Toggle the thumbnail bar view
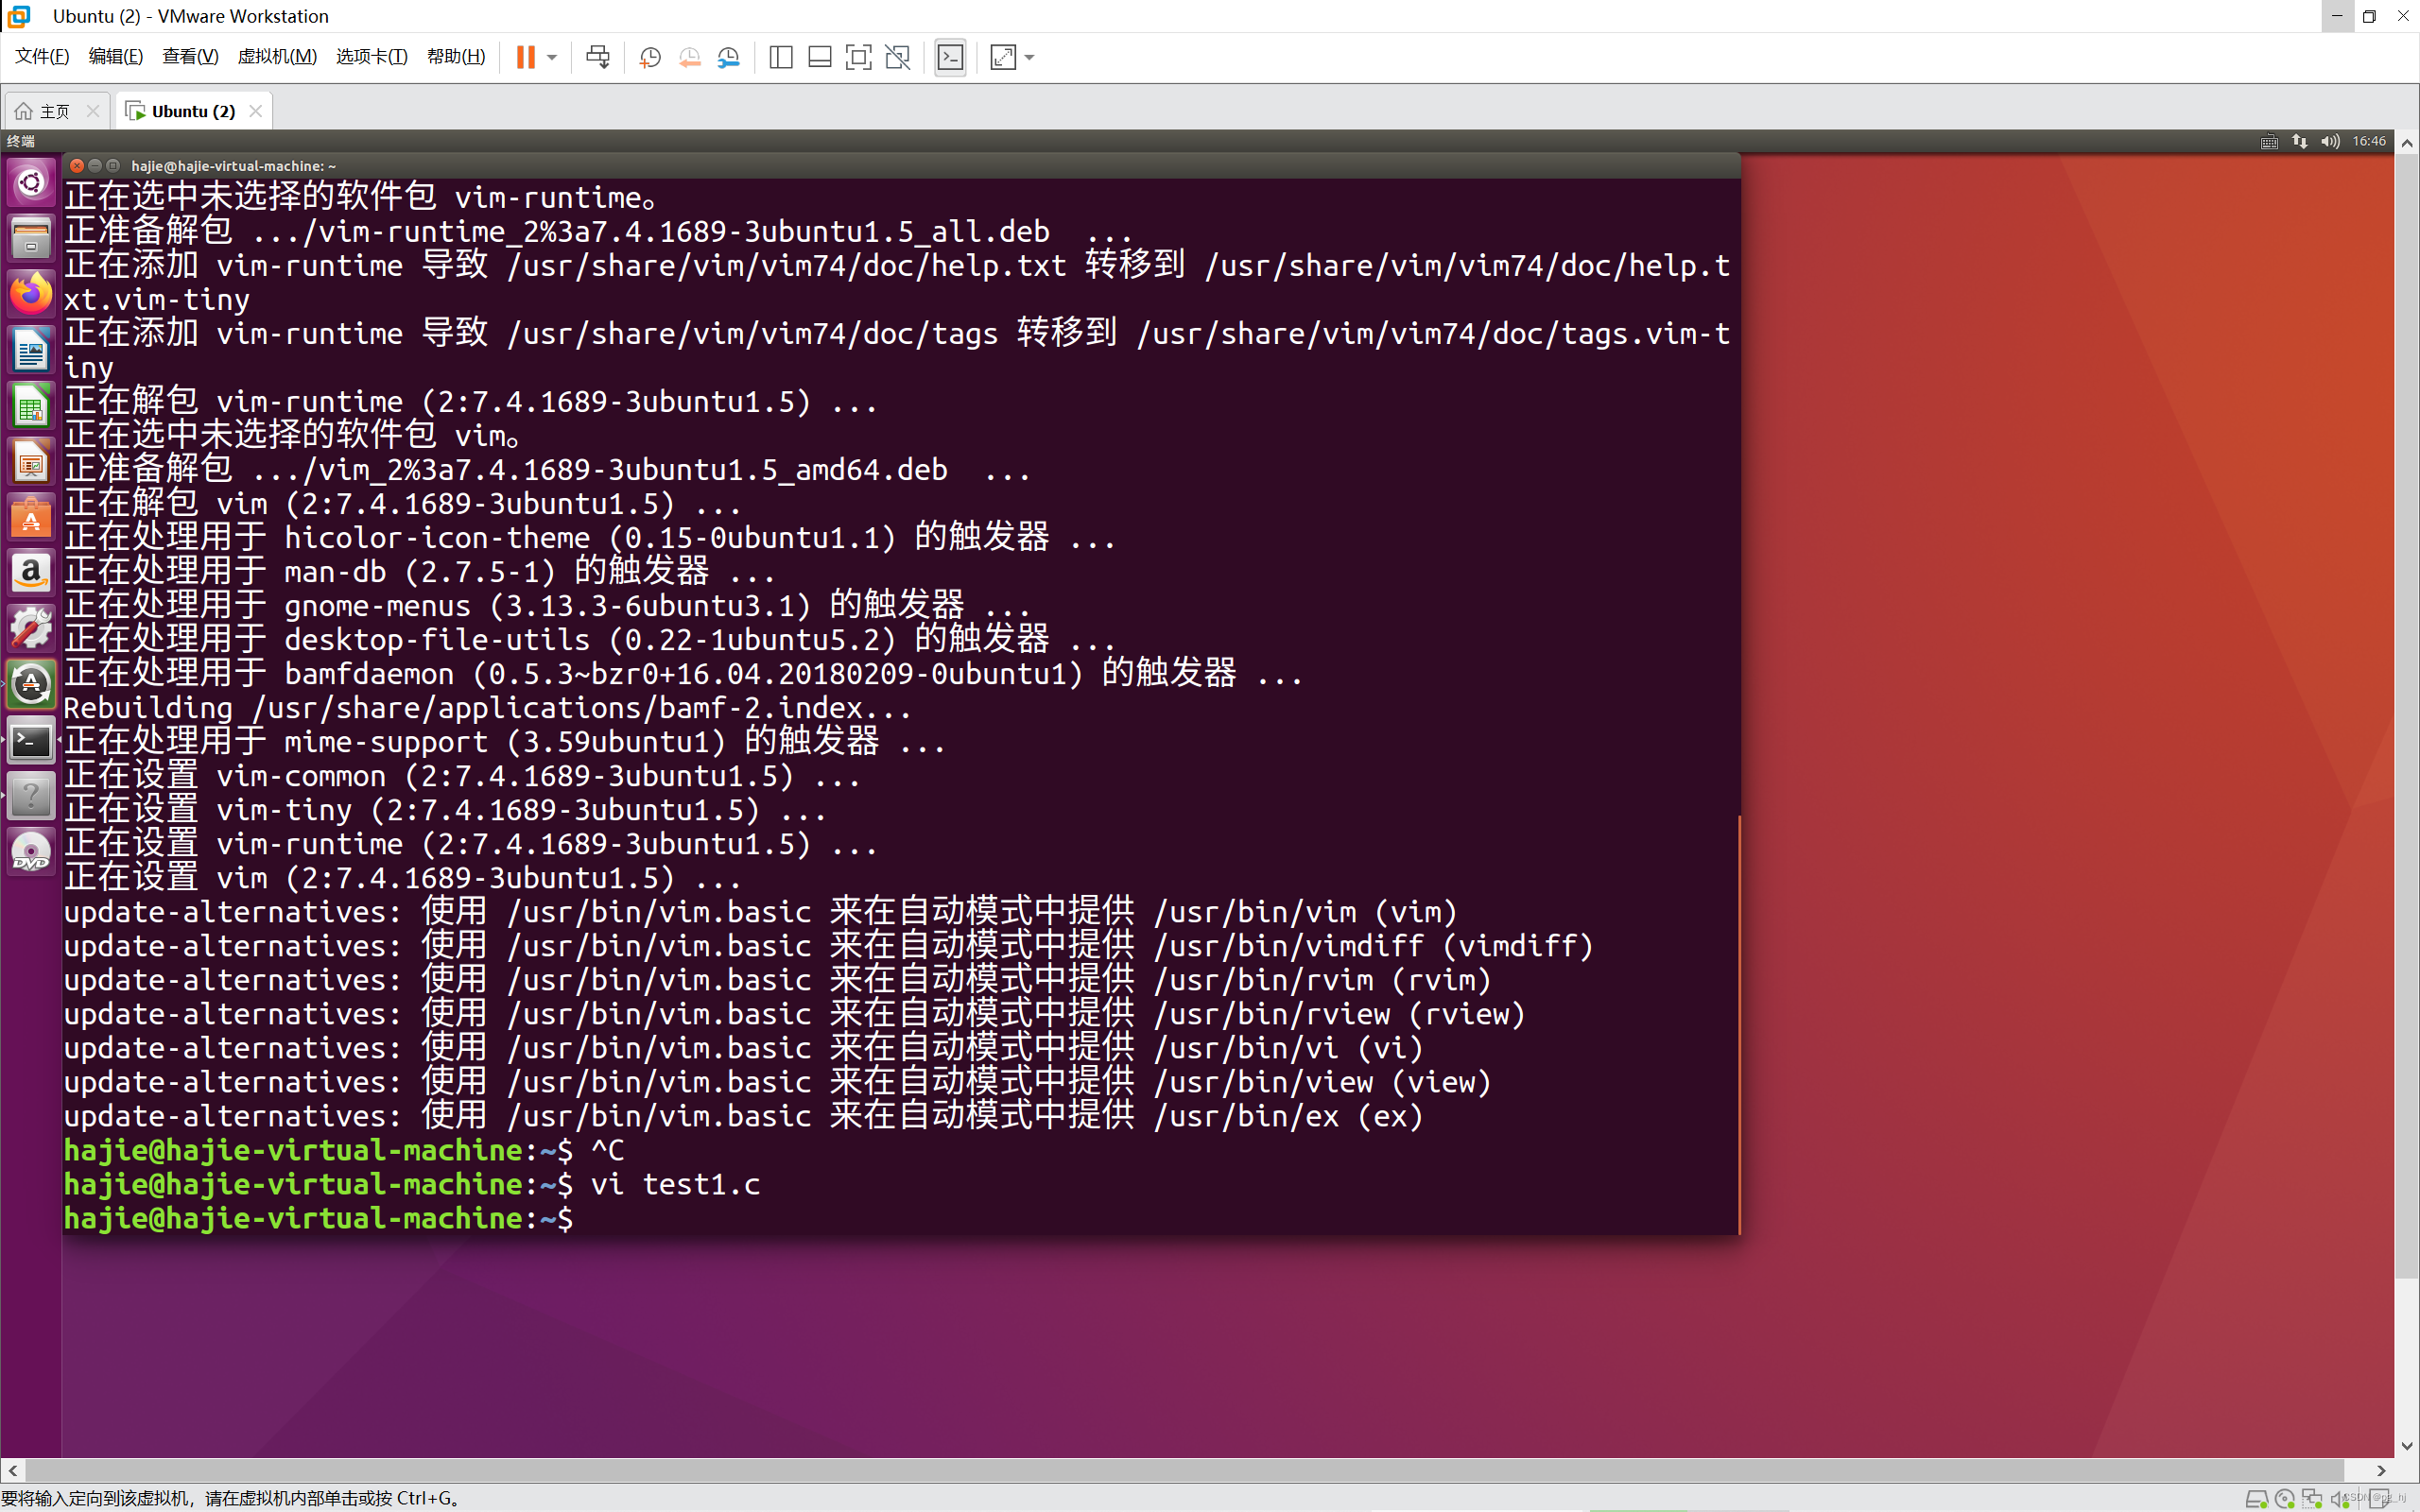2420x1512 pixels. pos(820,57)
